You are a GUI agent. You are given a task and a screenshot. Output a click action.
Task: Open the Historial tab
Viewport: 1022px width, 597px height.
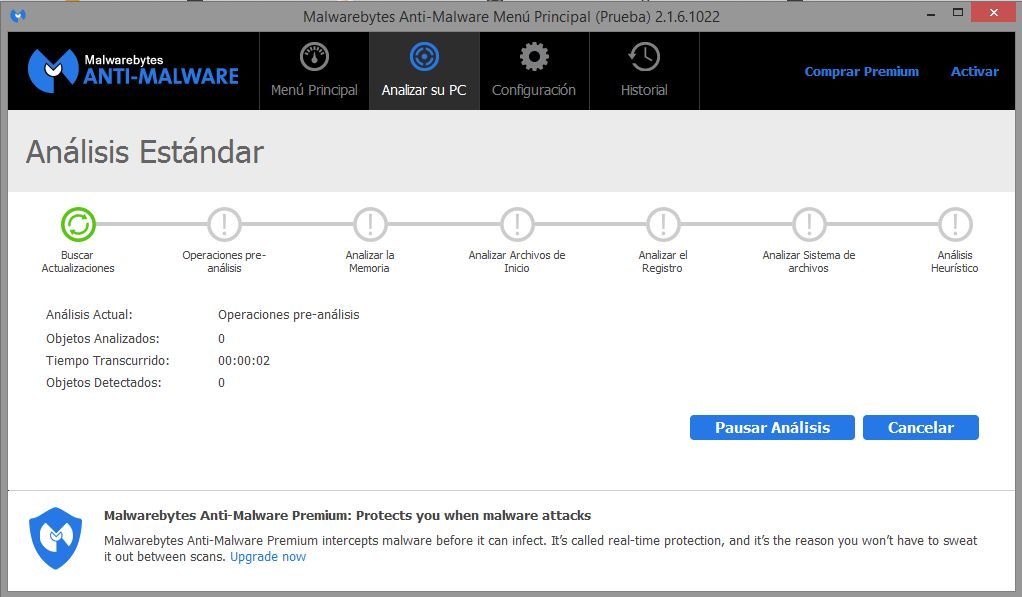click(644, 71)
